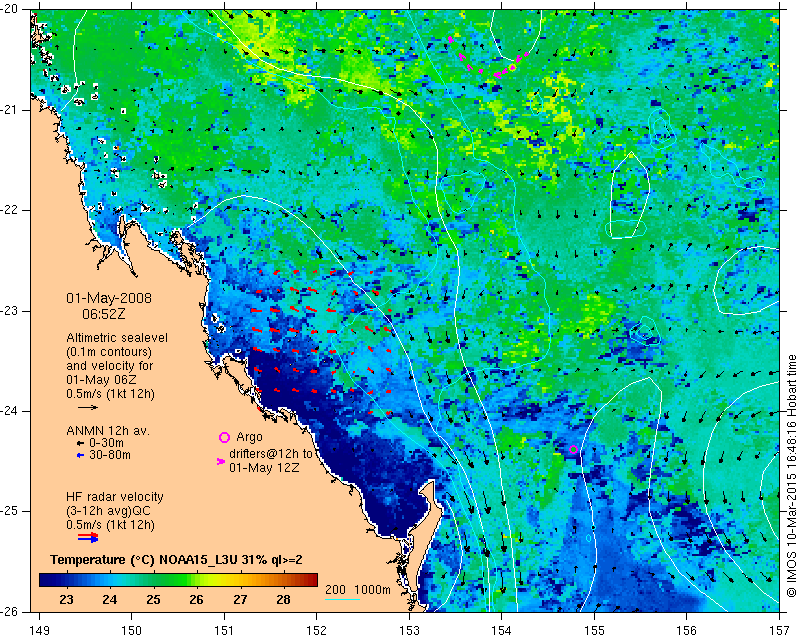Click the blue 30-80m legend arrow

(x=80, y=455)
